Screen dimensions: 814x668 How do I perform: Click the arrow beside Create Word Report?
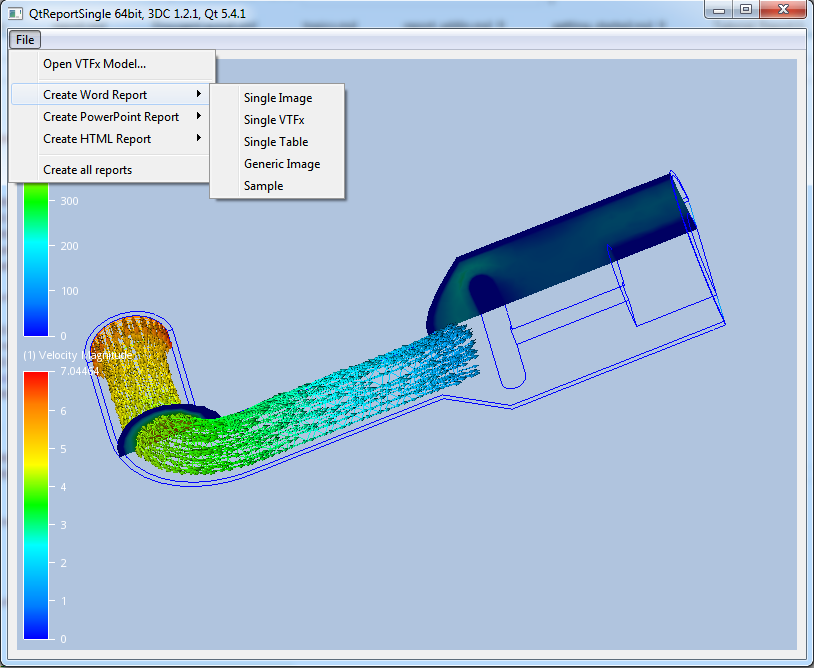click(200, 95)
